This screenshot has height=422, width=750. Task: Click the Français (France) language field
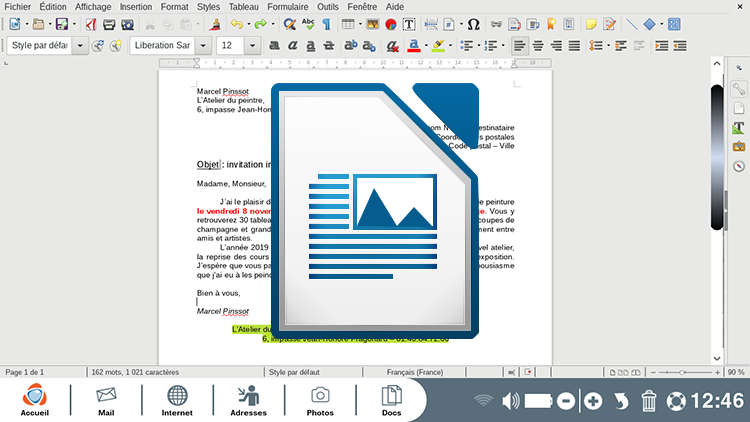414,372
